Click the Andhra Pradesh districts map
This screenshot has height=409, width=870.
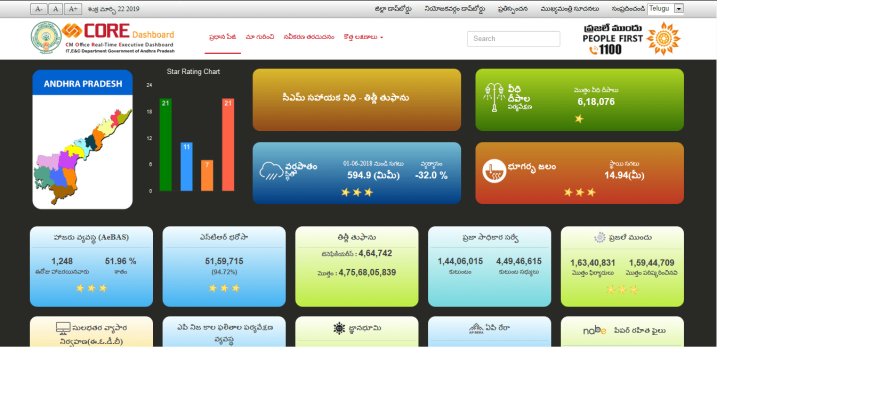[x=82, y=156]
